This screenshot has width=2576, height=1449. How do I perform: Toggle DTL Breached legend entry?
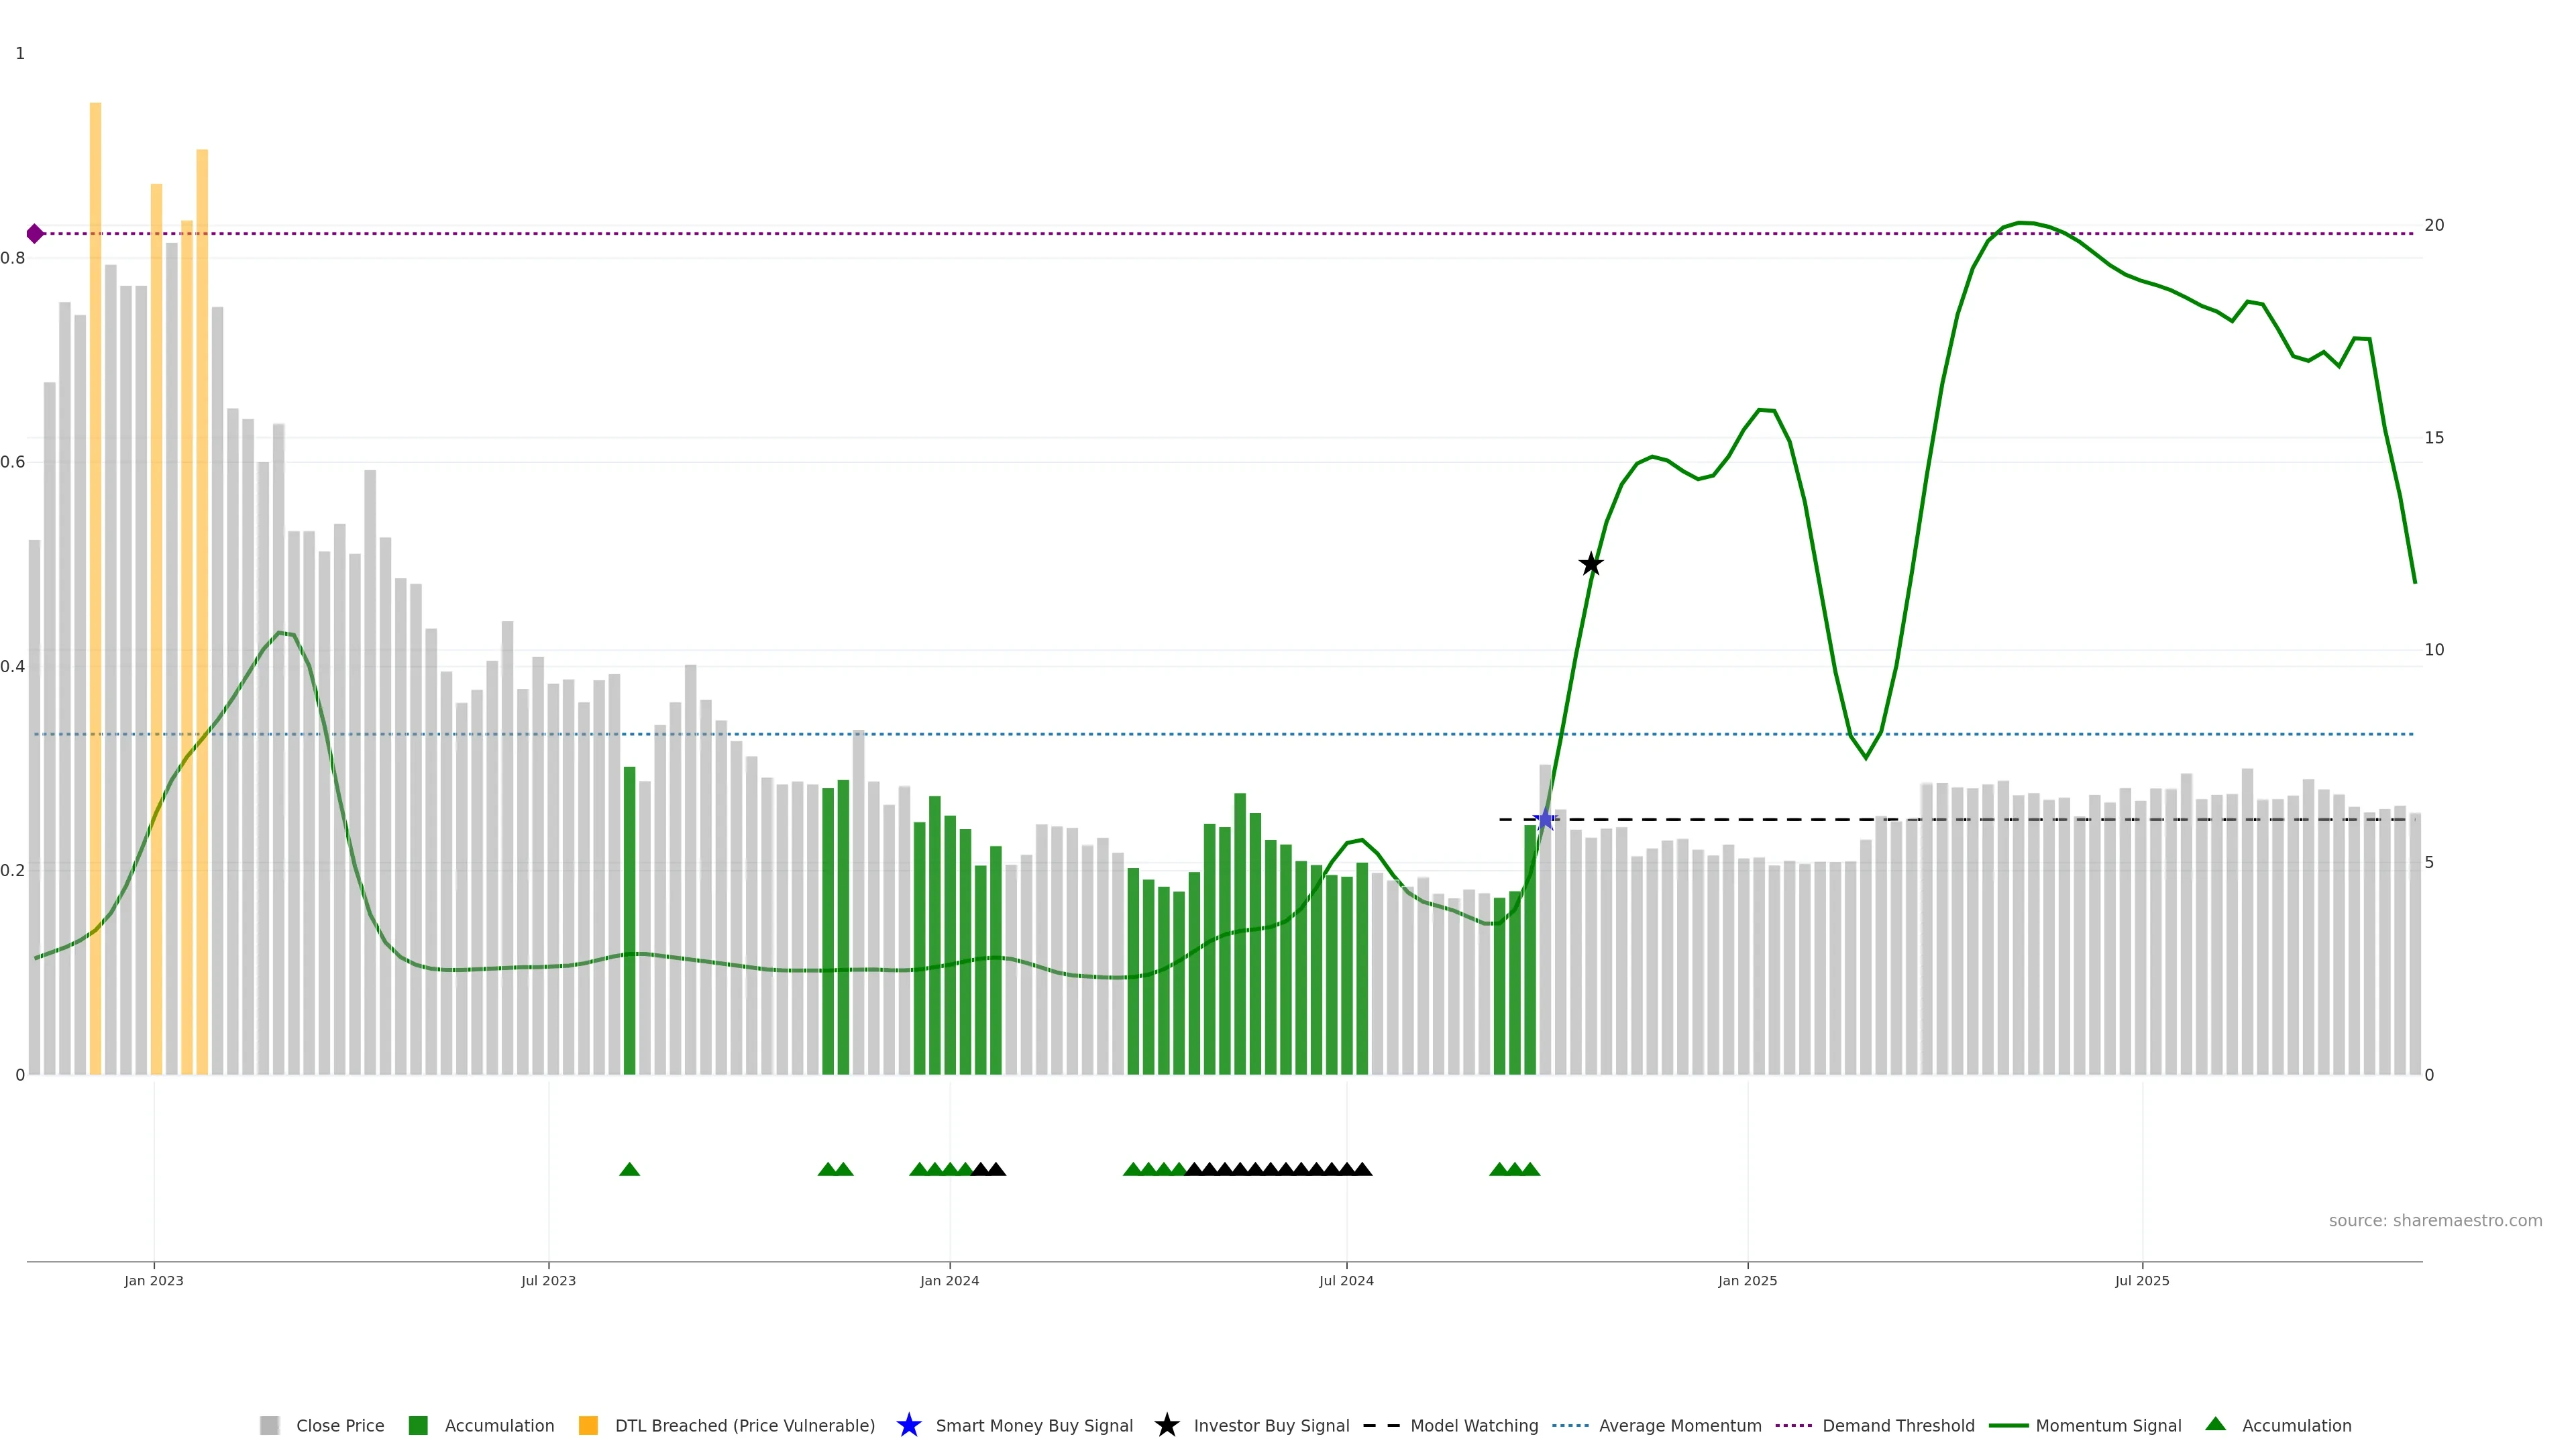click(x=744, y=1425)
